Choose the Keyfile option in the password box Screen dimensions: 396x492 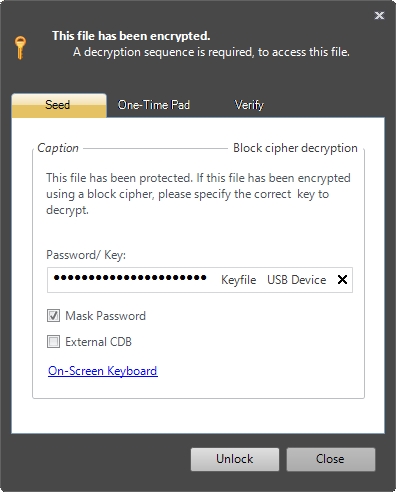pyautogui.click(x=239, y=280)
